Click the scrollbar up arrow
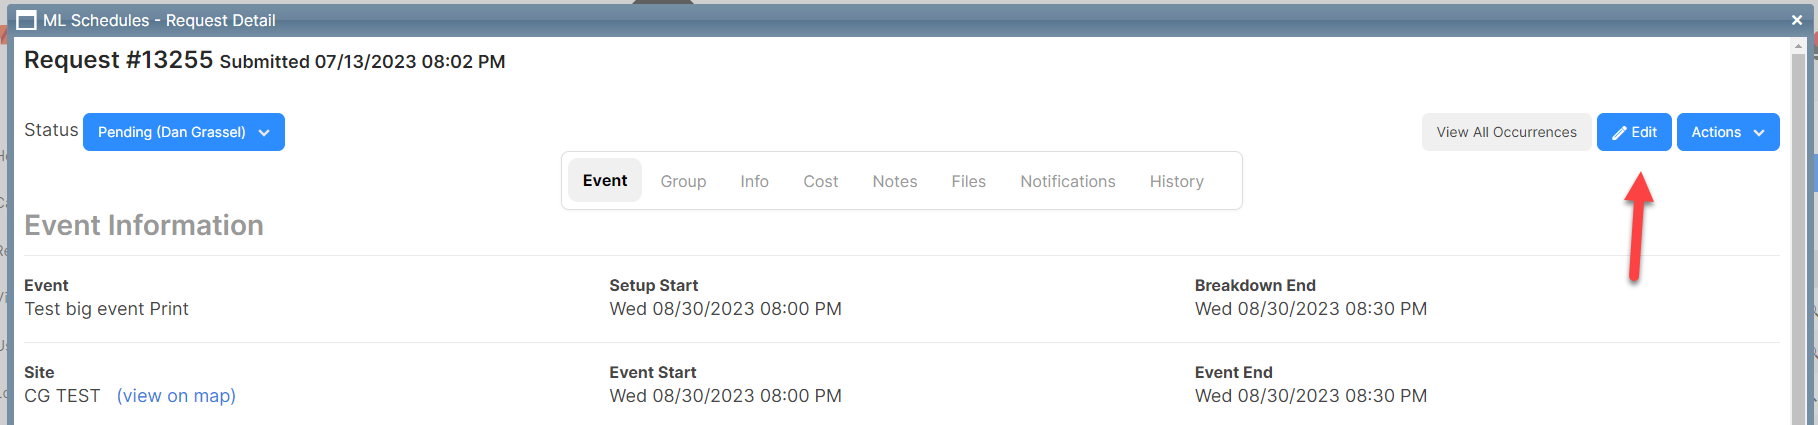The width and height of the screenshot is (1818, 425). [1799, 46]
